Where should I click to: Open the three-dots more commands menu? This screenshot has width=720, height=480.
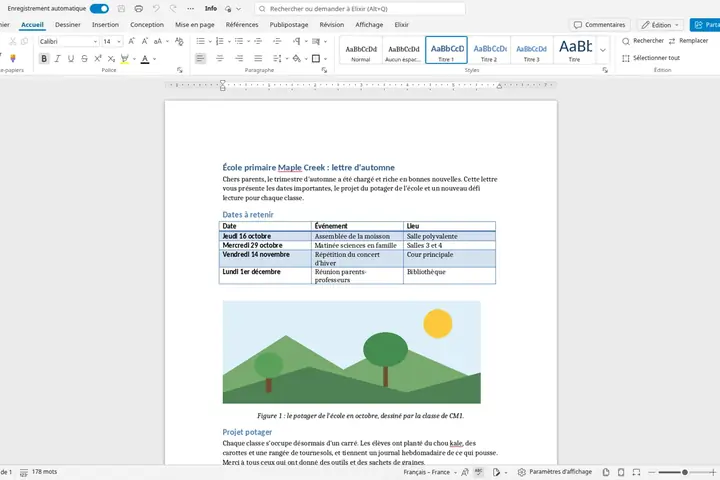pyautogui.click(x=191, y=9)
